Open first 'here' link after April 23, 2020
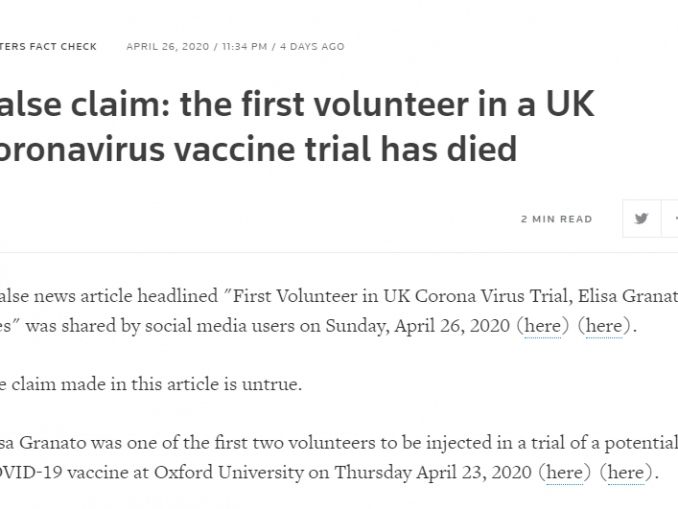This screenshot has width=678, height=509. pyautogui.click(x=565, y=472)
